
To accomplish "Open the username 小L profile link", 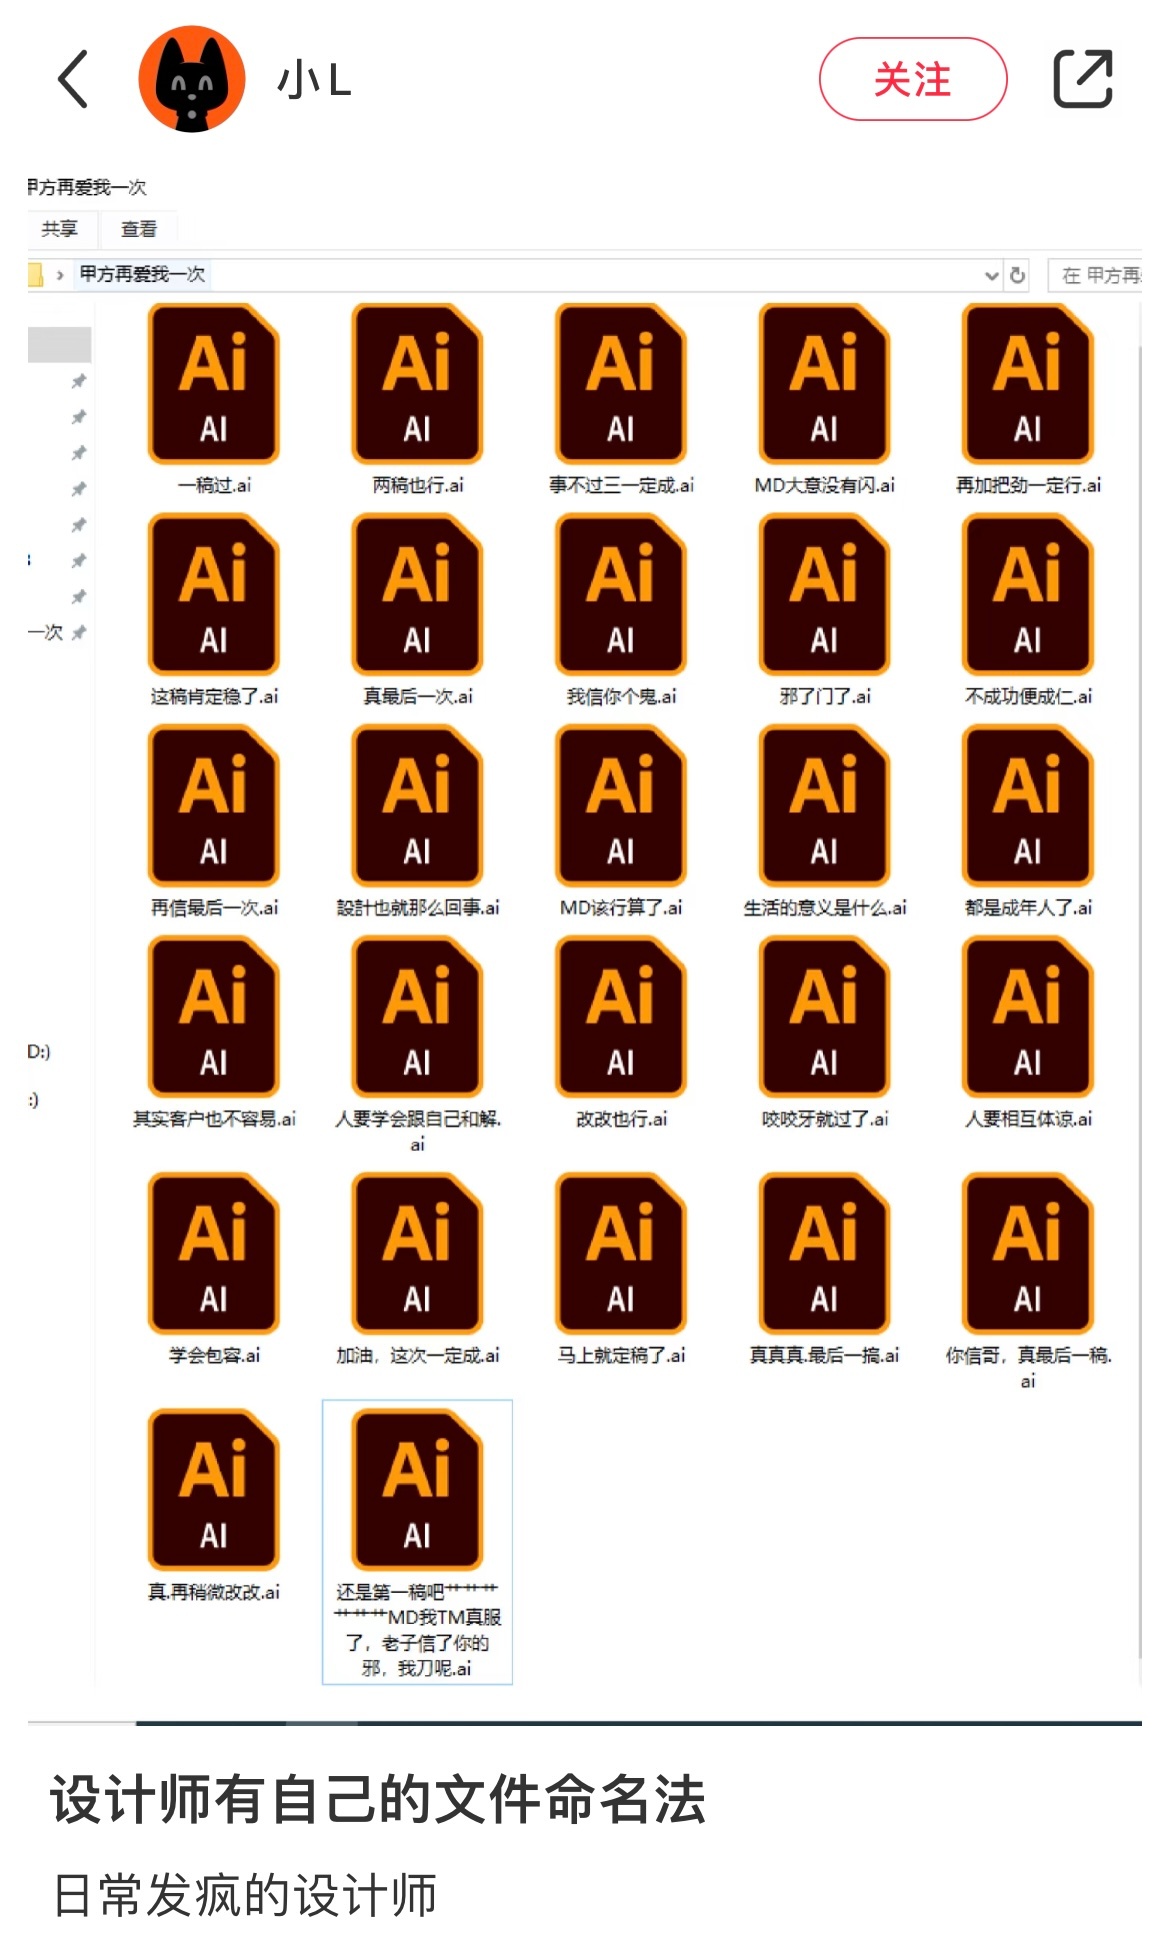I will [314, 80].
